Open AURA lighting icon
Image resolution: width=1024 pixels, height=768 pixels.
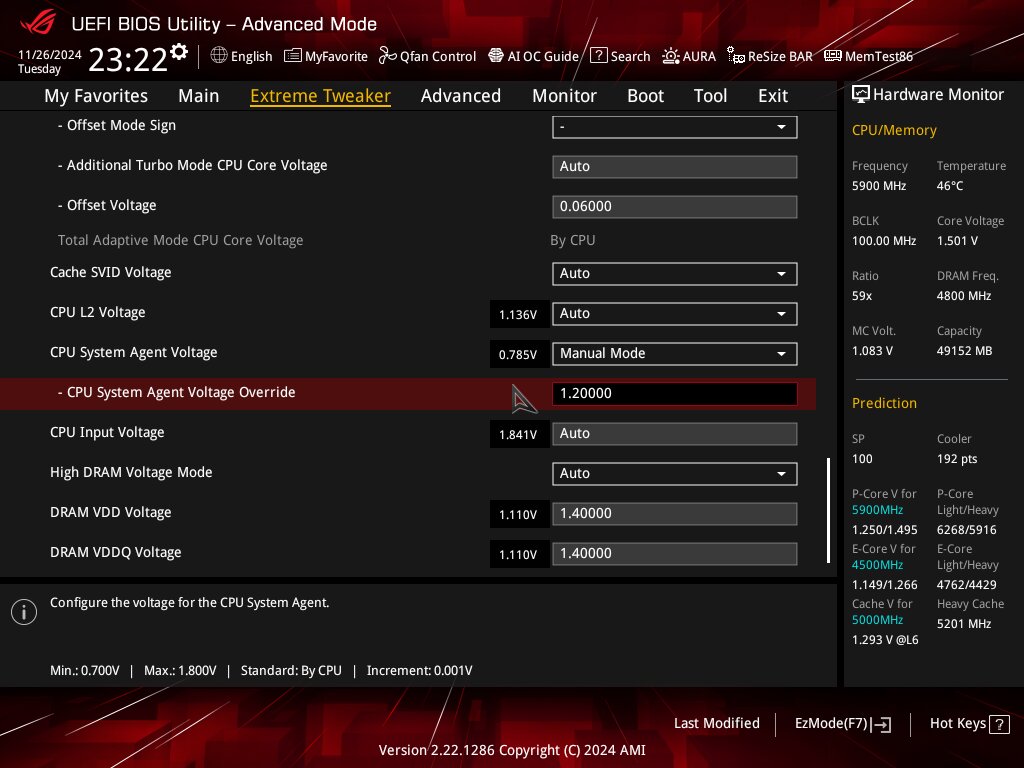click(671, 56)
